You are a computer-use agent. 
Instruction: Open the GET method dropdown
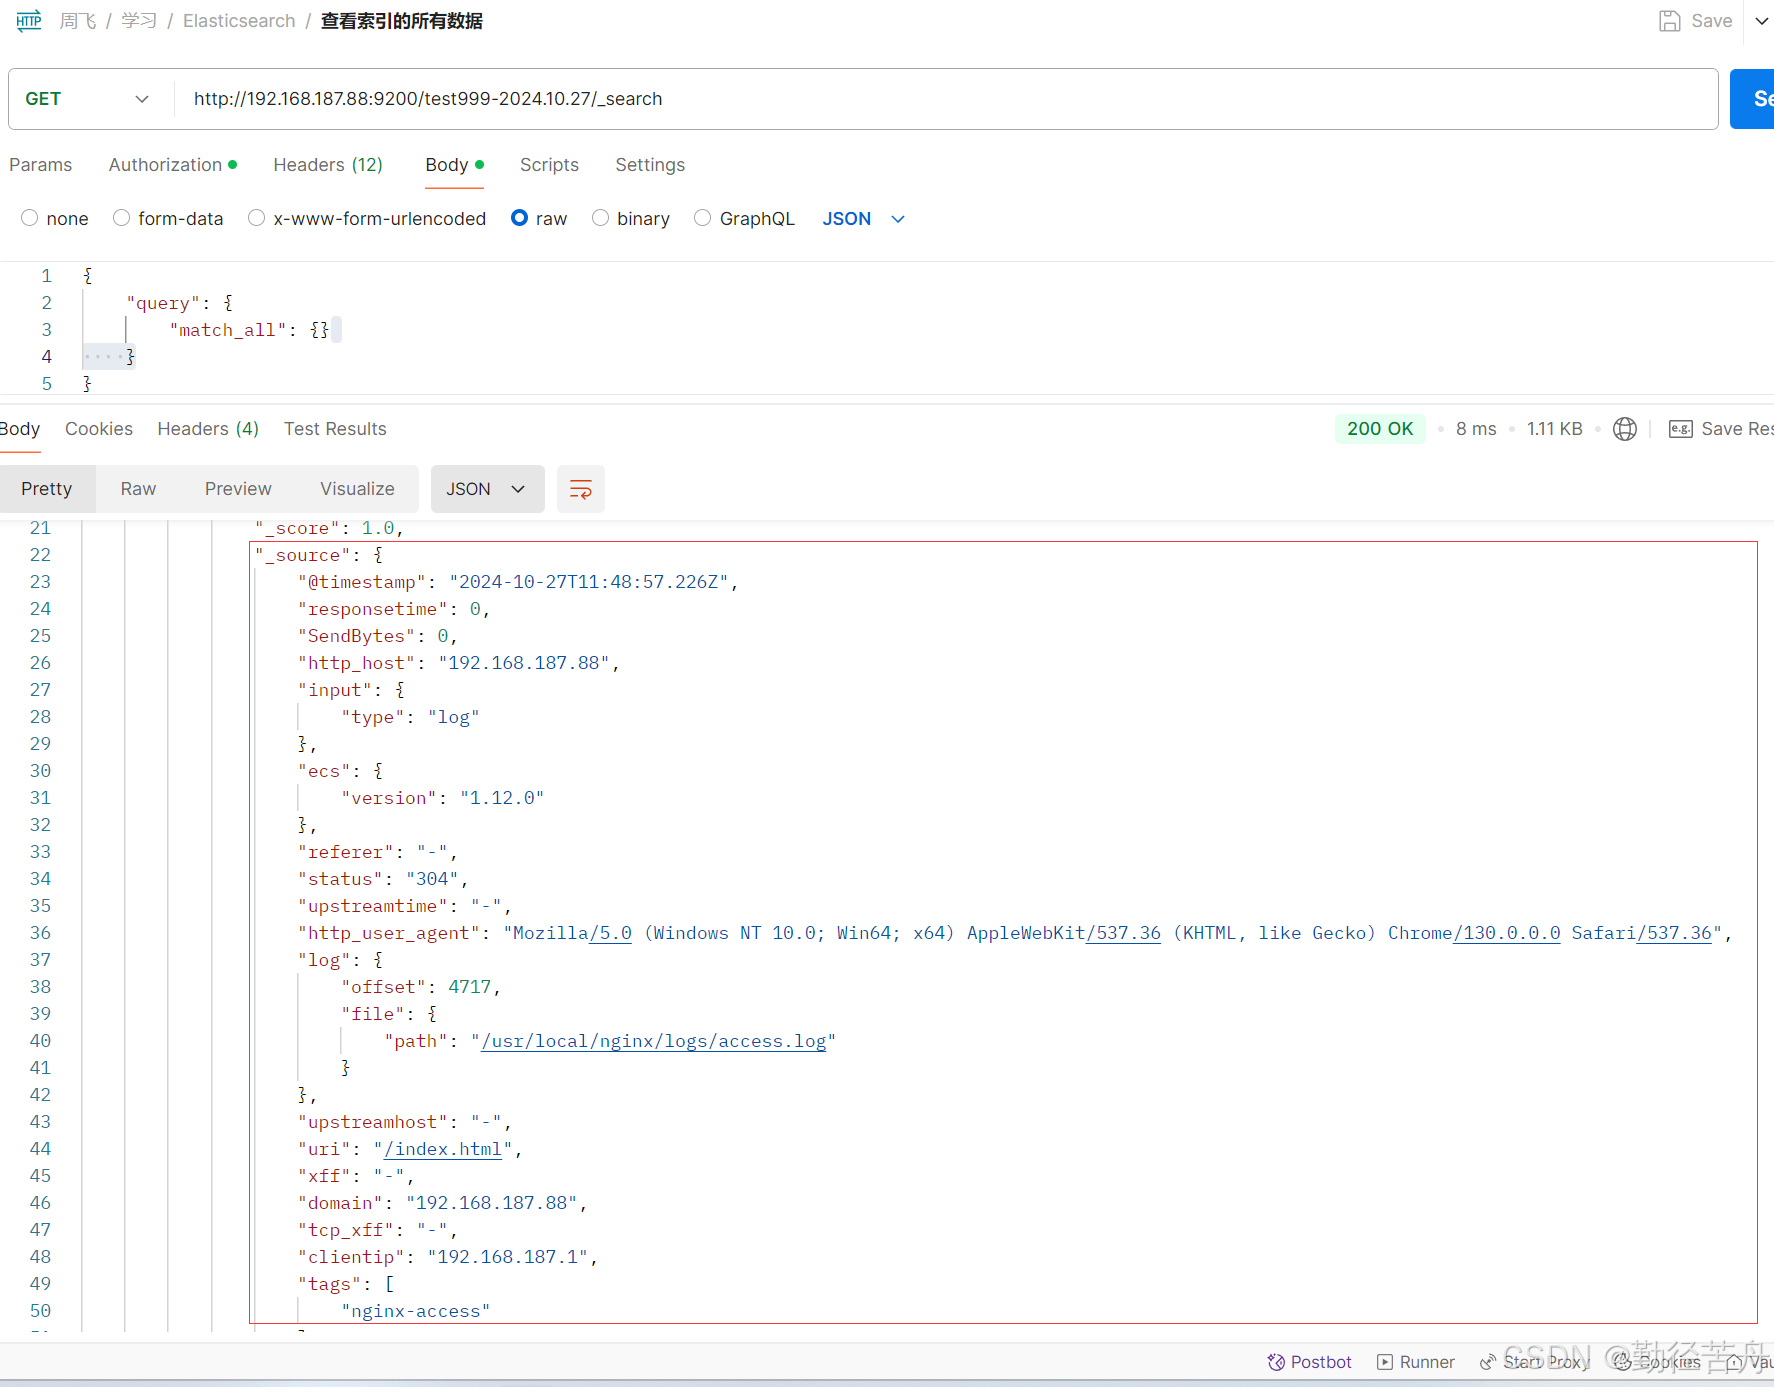[x=88, y=99]
